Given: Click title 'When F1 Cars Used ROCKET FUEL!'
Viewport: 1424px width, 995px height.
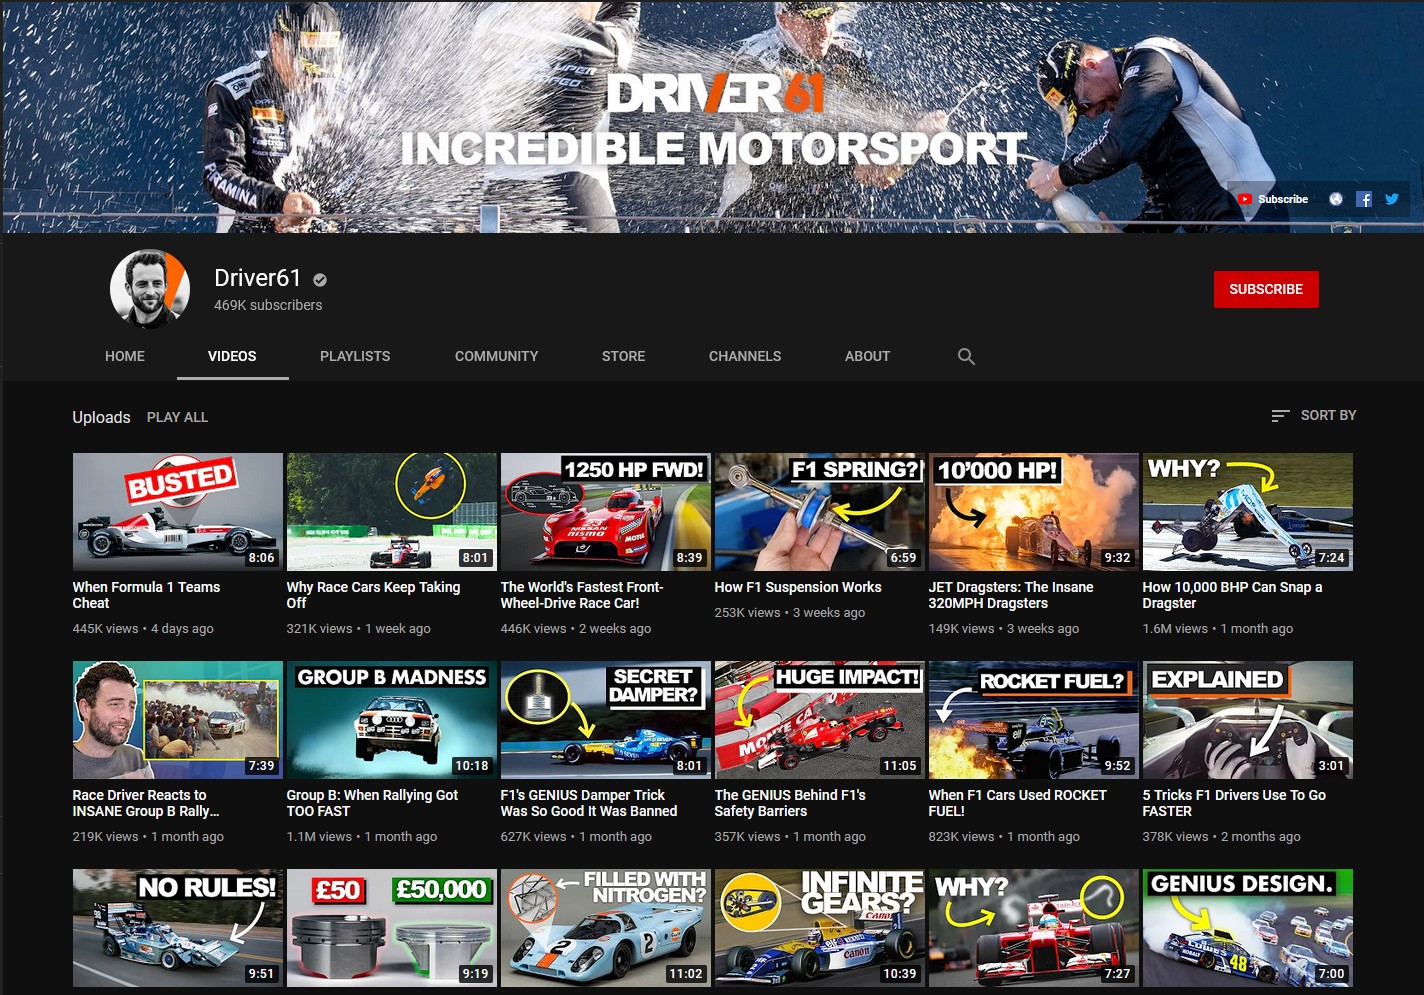Looking at the screenshot, I should click(x=1017, y=803).
